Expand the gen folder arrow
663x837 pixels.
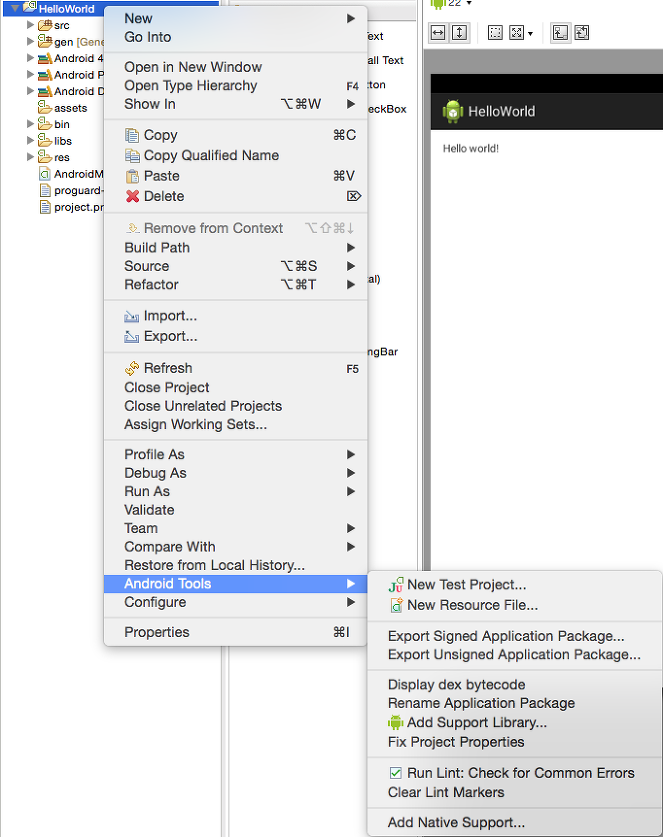(30, 41)
